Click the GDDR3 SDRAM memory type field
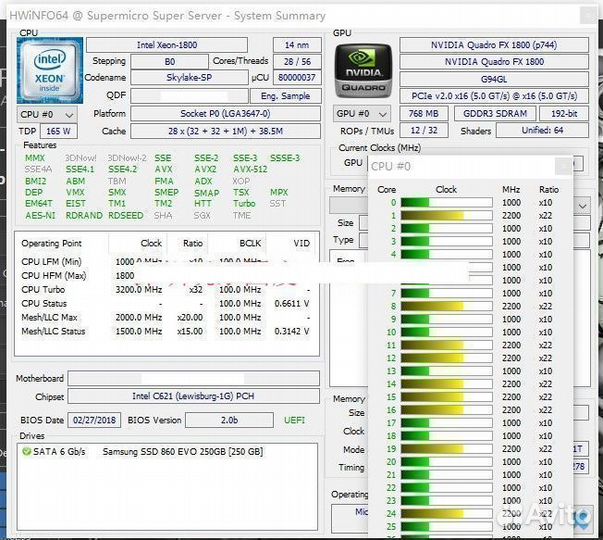The width and height of the screenshot is (603, 540). point(495,113)
